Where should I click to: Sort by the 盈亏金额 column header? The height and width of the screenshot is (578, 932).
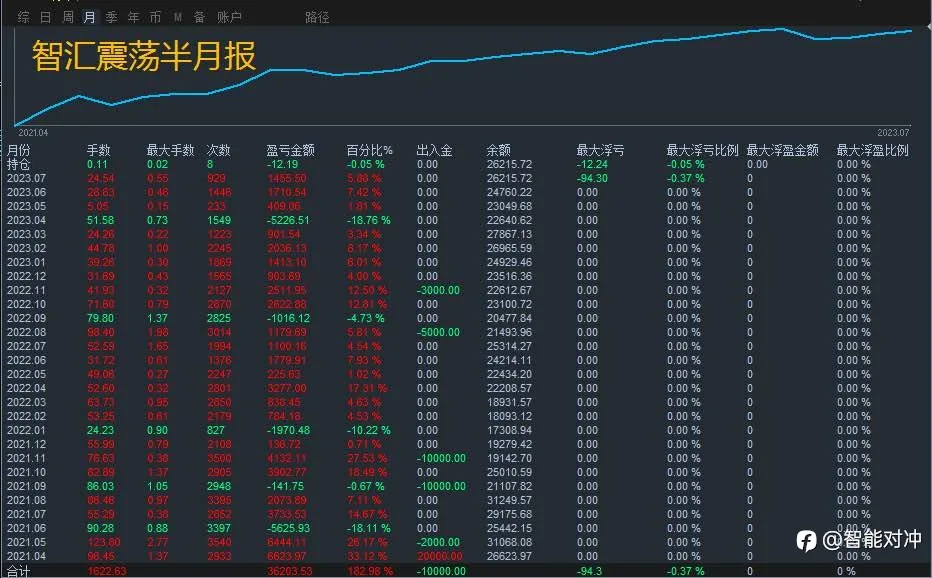click(x=290, y=150)
